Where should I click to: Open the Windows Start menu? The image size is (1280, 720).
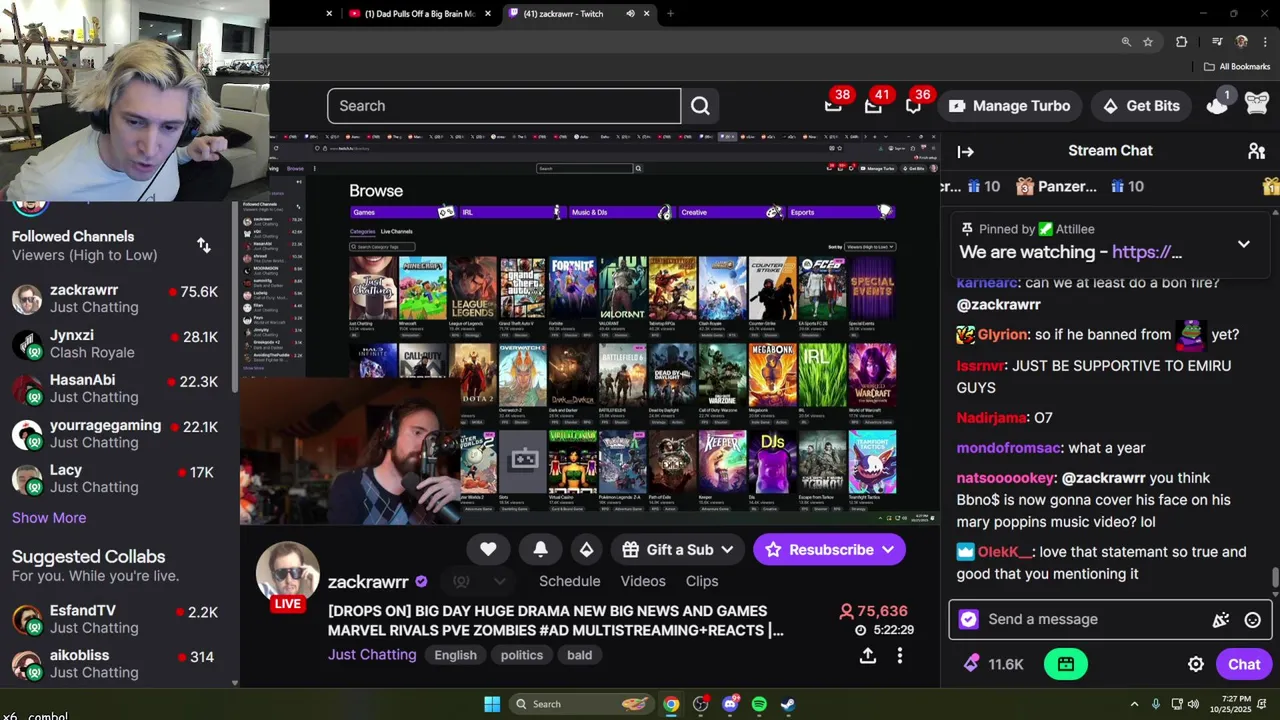(x=492, y=704)
